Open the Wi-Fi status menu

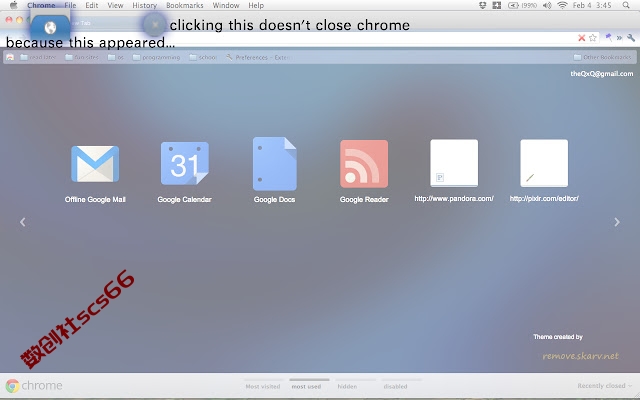(x=562, y=5)
